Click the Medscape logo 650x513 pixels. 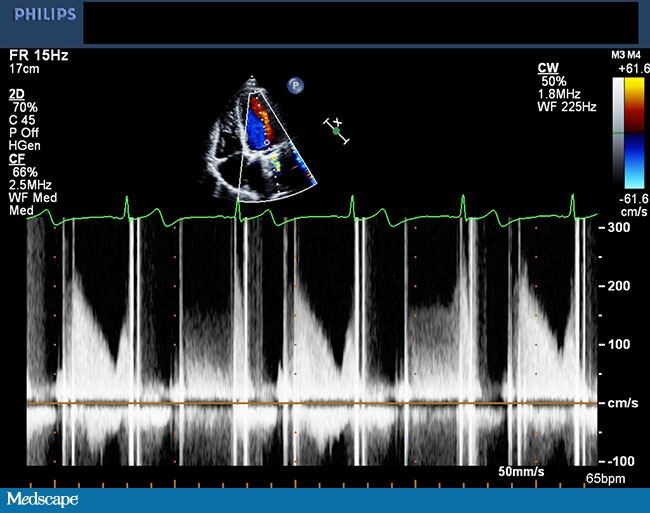(42, 499)
